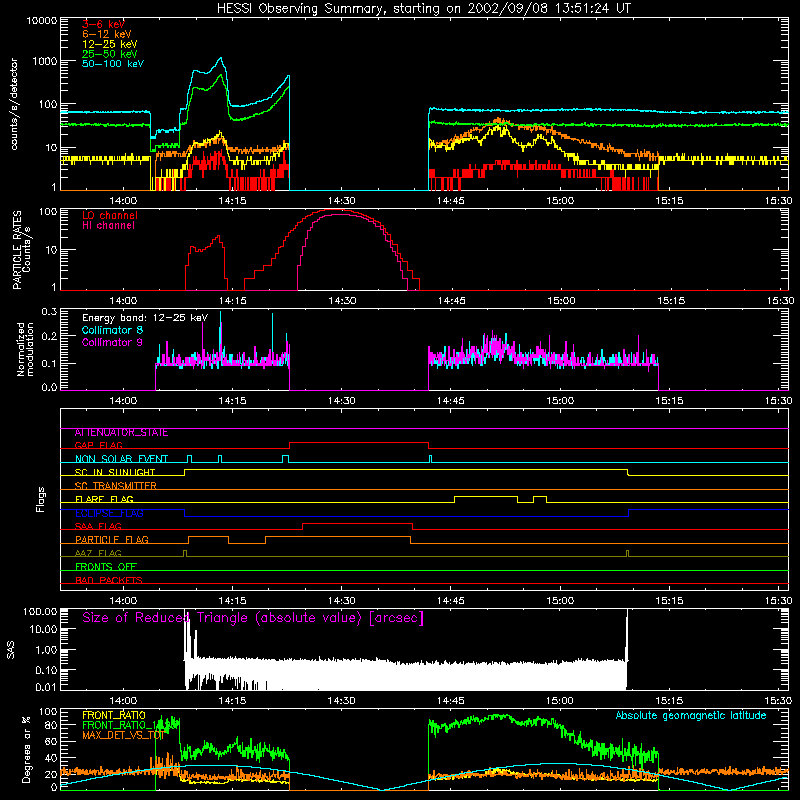This screenshot has height=800, width=800.
Task: Select the SAA_FLAG label
Action: coord(98,527)
